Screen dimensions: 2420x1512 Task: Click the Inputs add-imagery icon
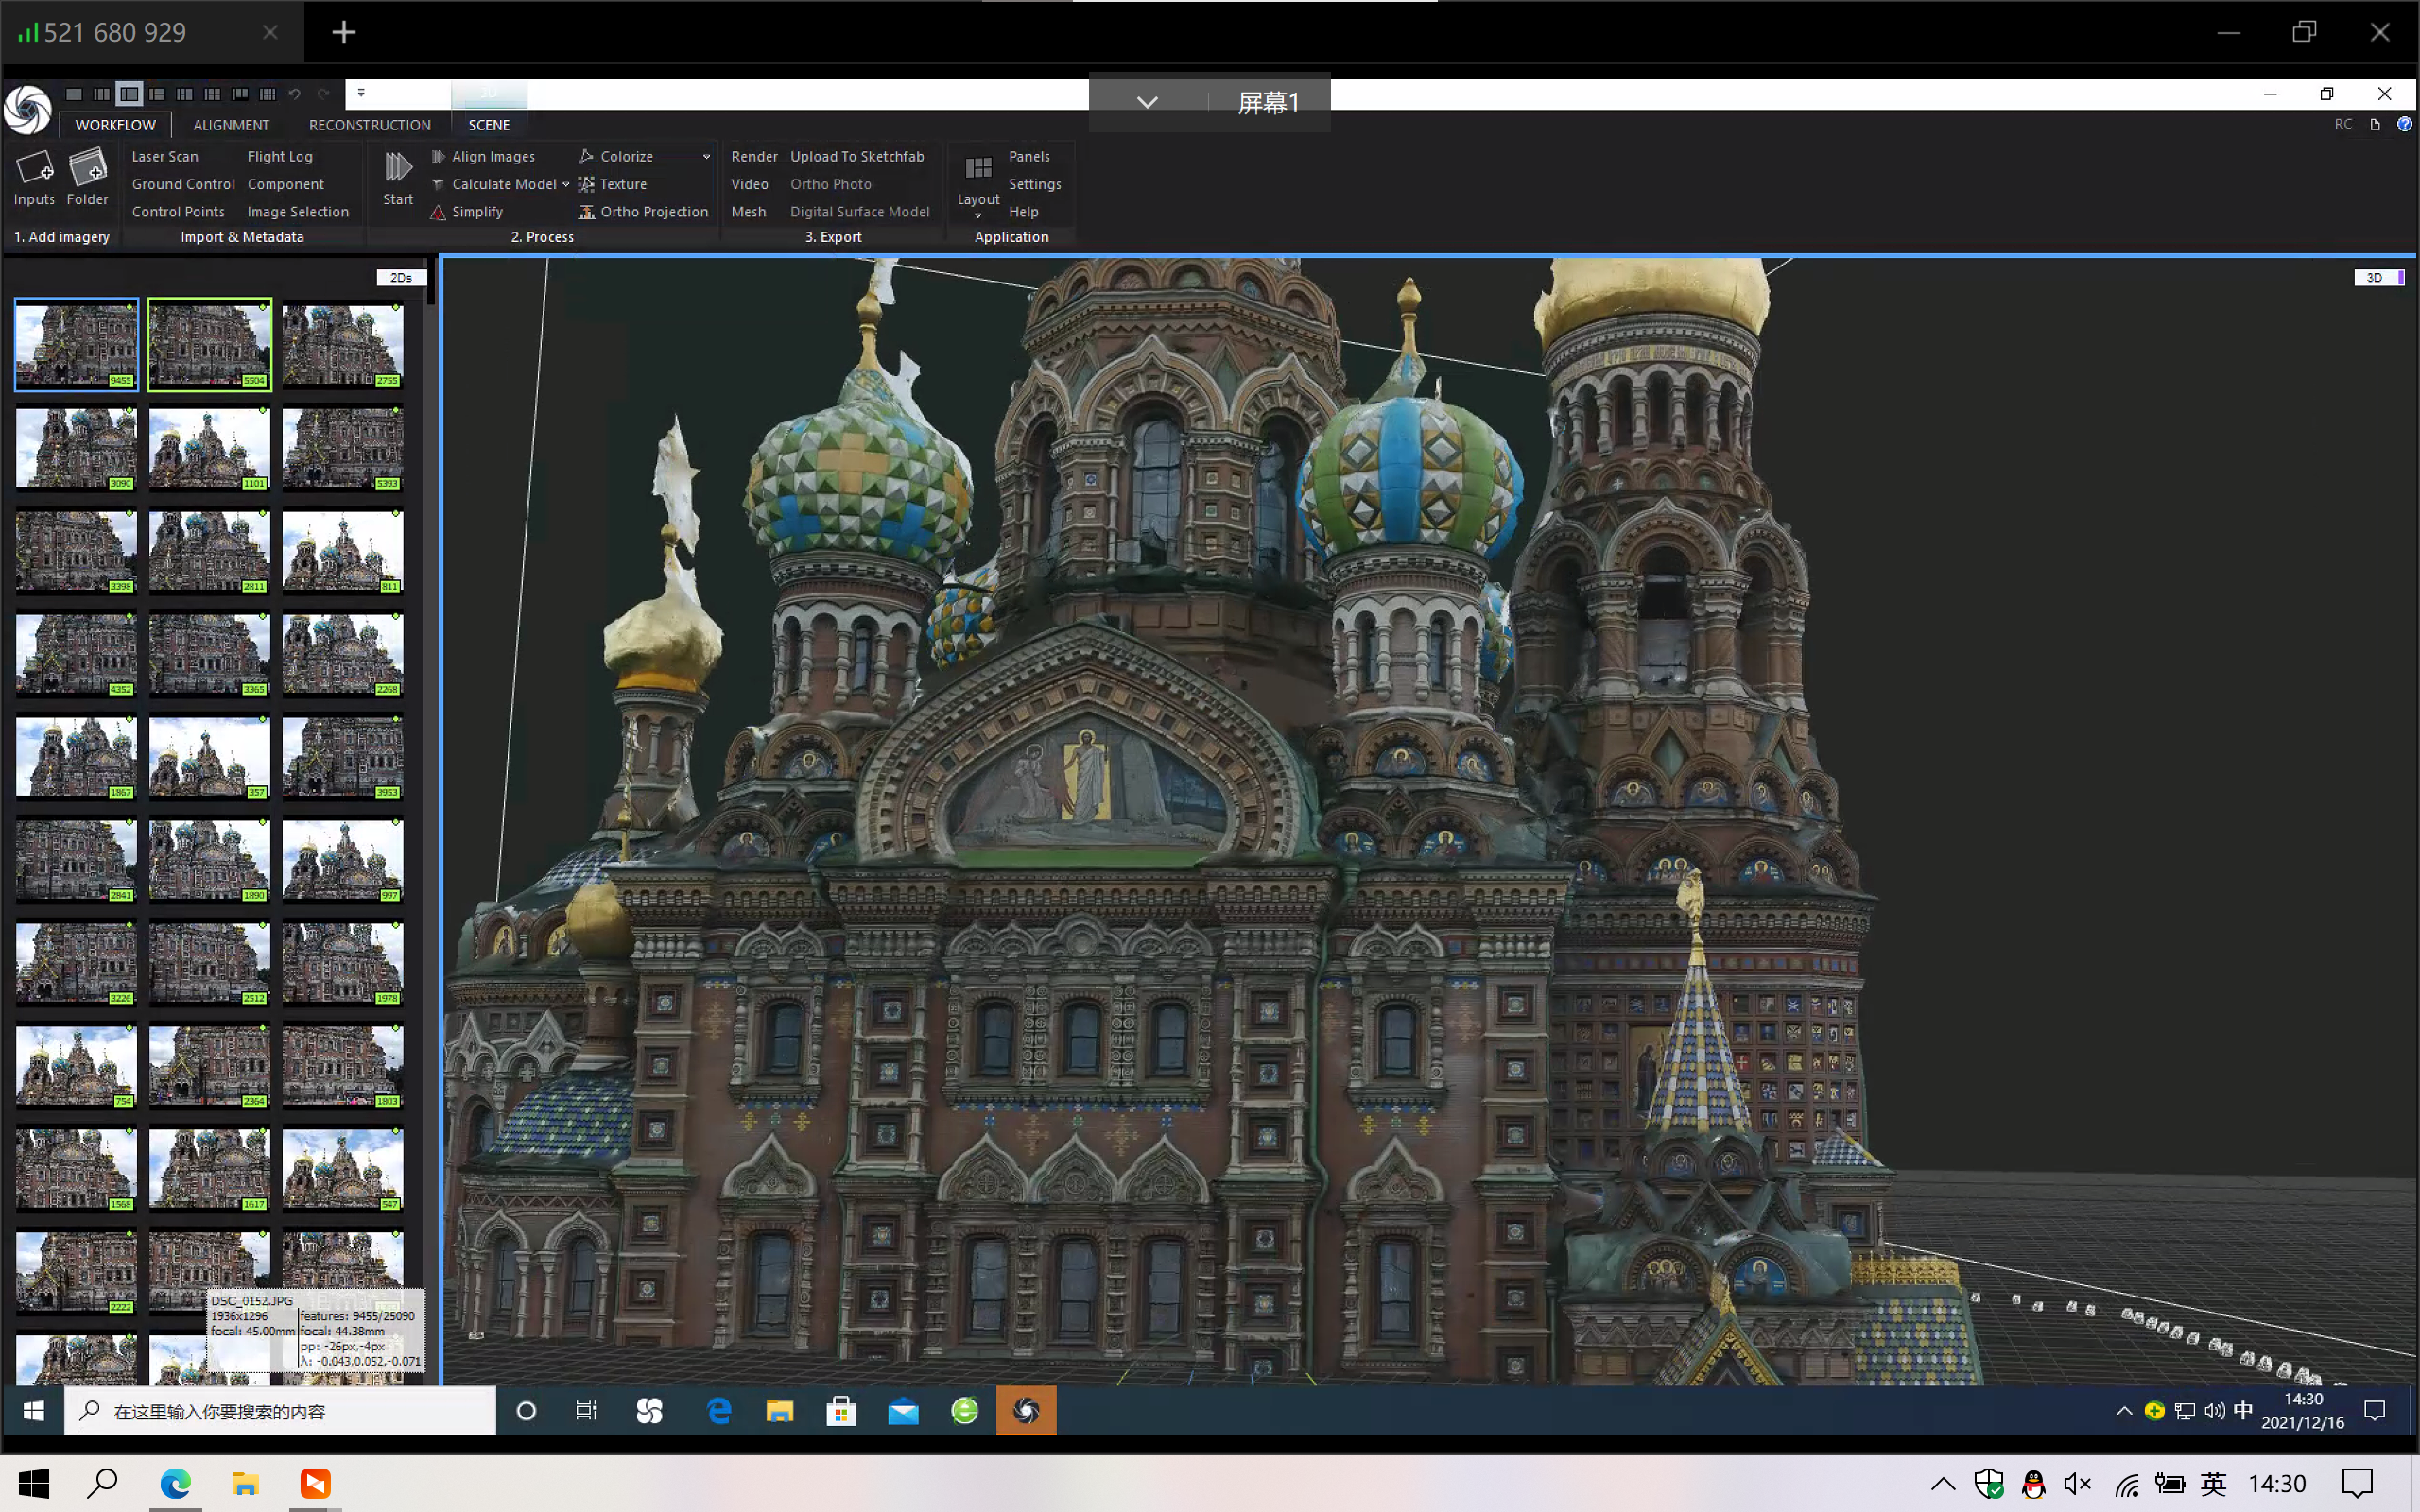[34, 168]
